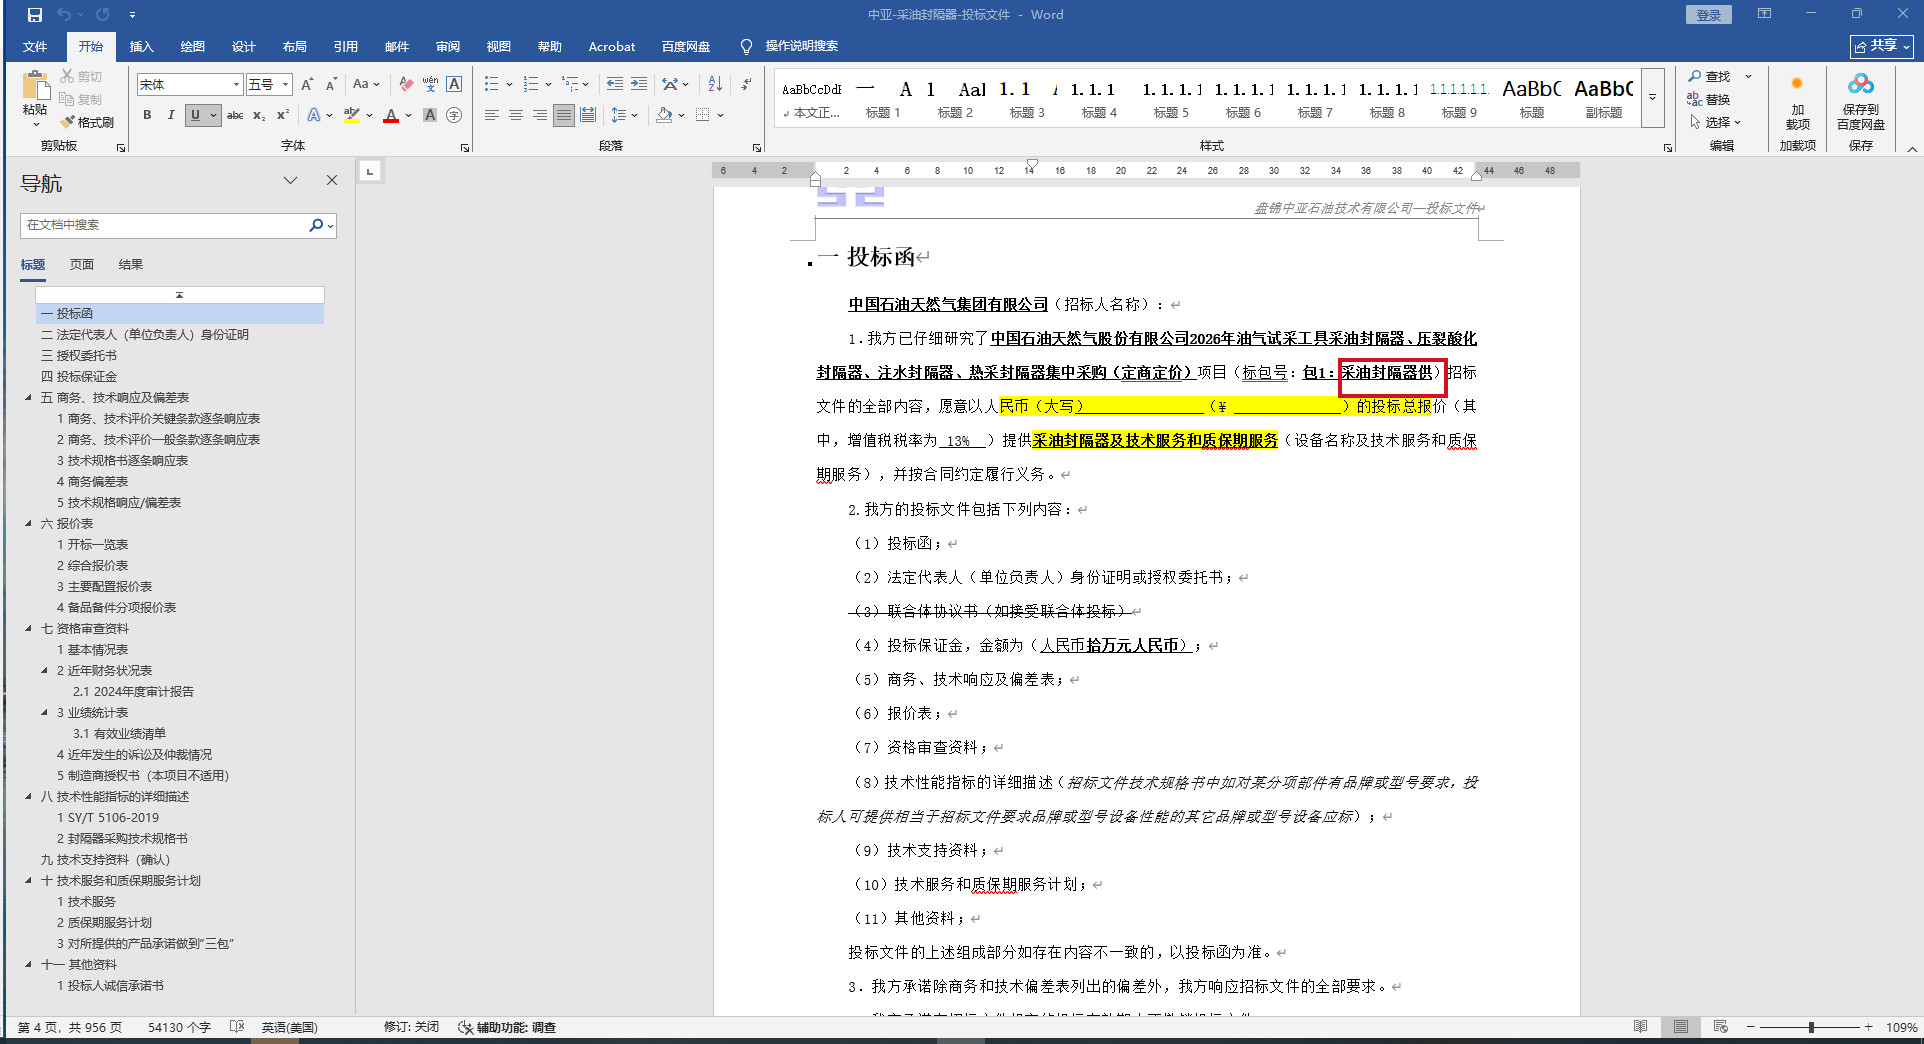
Task: Toggle italic formatting
Action: point(171,115)
